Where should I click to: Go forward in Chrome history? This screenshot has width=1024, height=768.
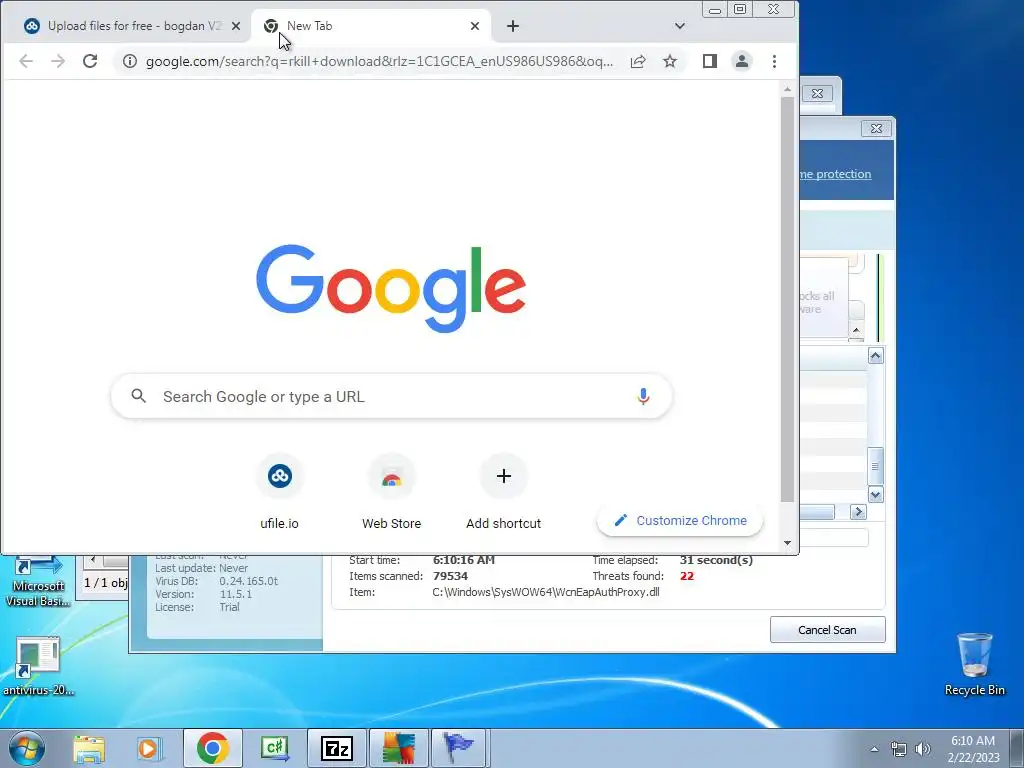[x=58, y=61]
